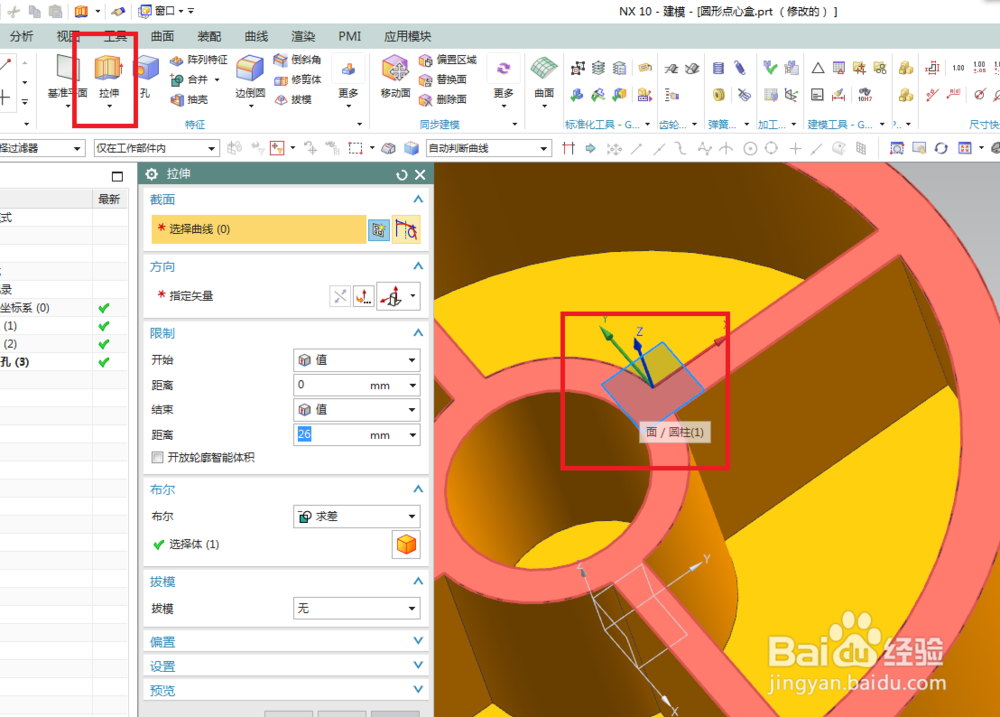Collapse the Limits (限制) group
The height and width of the screenshot is (717, 1000).
(418, 332)
